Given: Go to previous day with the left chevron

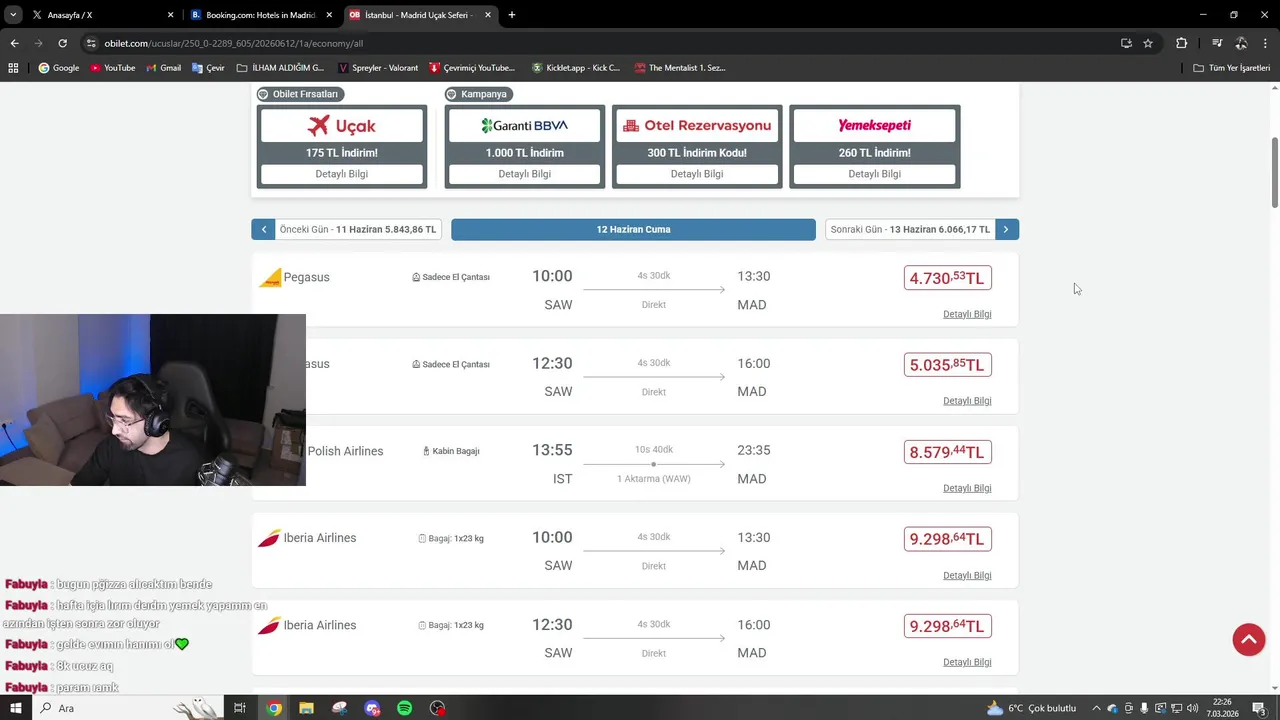Looking at the screenshot, I should (263, 229).
